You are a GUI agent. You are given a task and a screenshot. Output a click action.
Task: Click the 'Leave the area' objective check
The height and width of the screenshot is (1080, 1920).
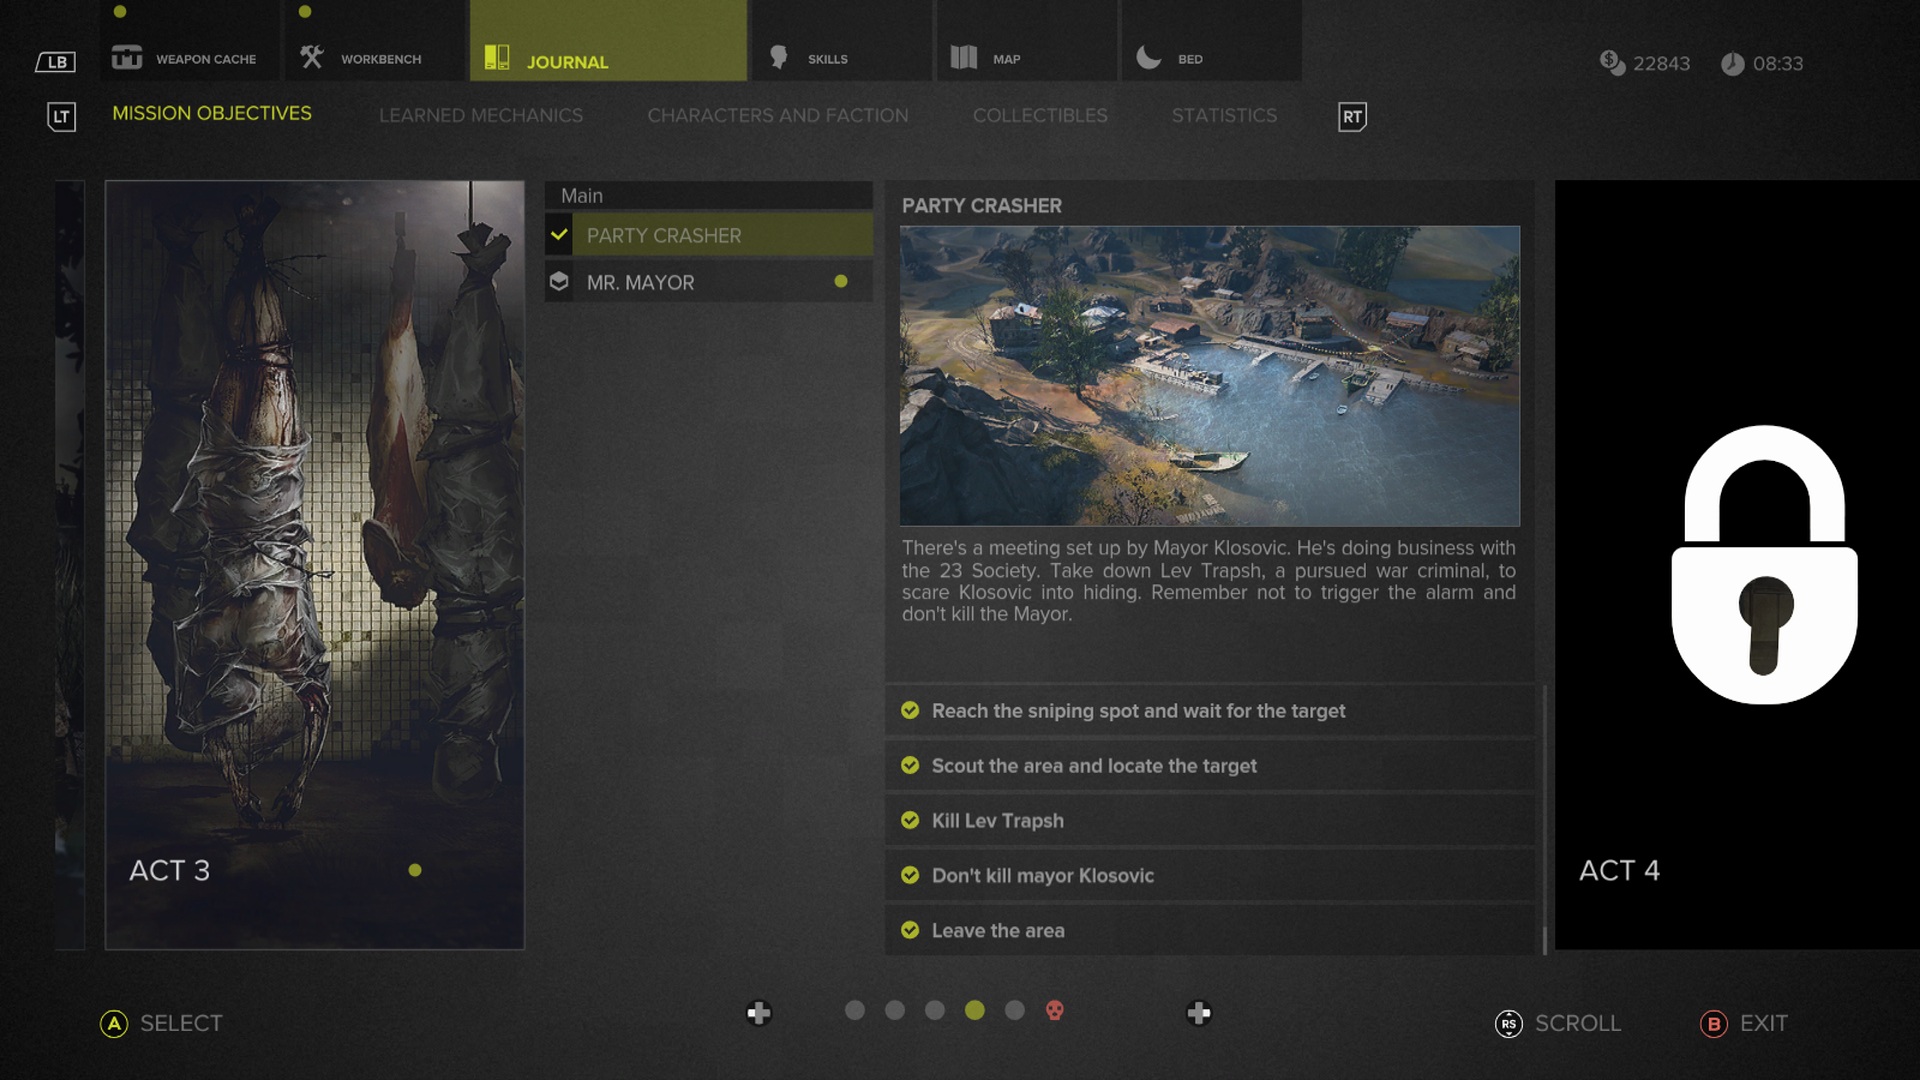point(910,930)
